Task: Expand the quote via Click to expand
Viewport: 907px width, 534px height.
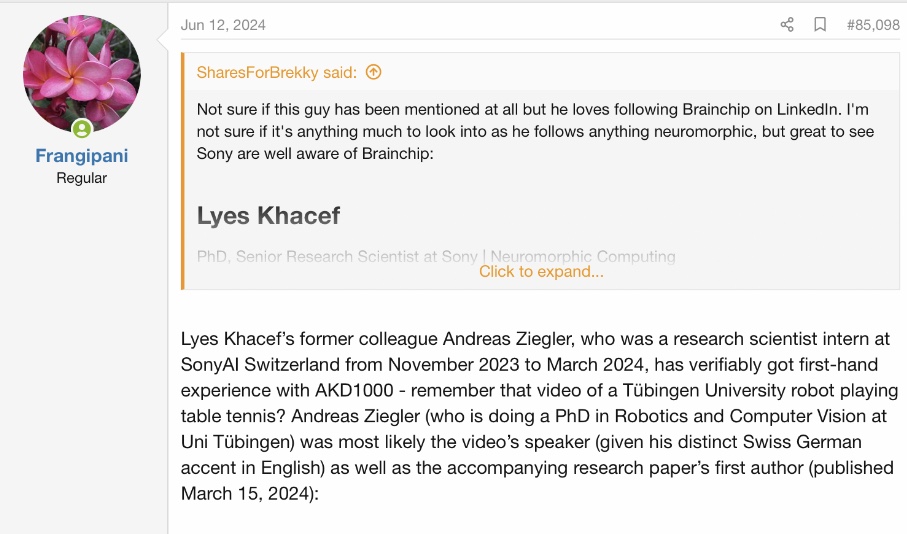Action: (x=541, y=271)
